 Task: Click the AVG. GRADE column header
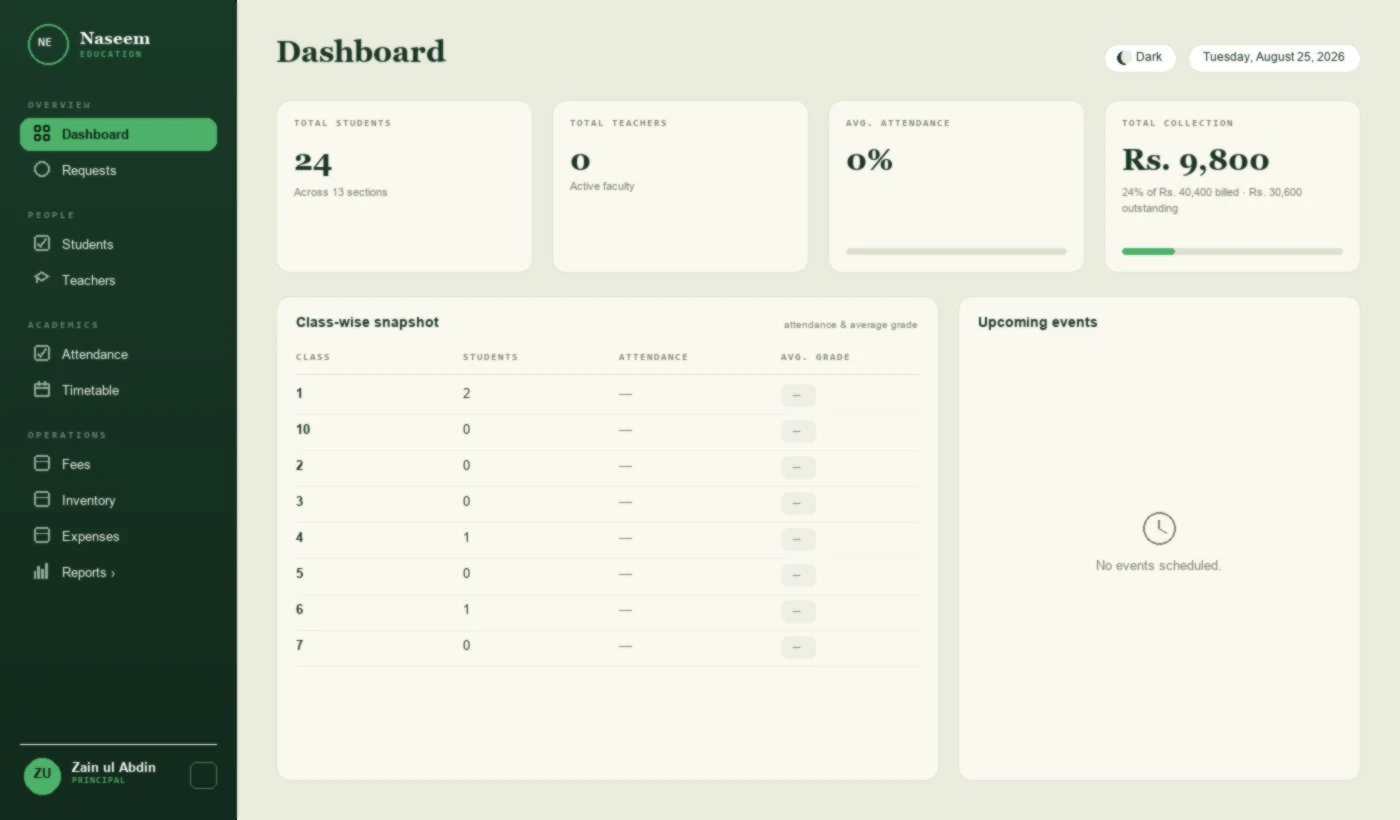coord(815,357)
